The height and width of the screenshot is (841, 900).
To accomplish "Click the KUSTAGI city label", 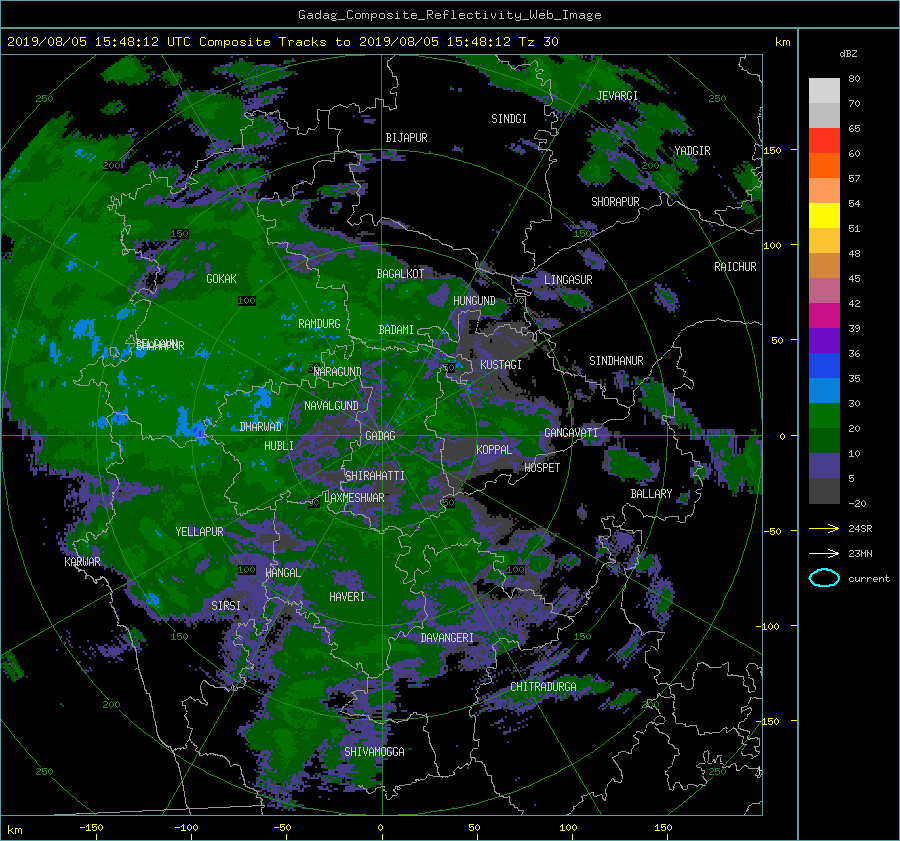I will [x=501, y=365].
